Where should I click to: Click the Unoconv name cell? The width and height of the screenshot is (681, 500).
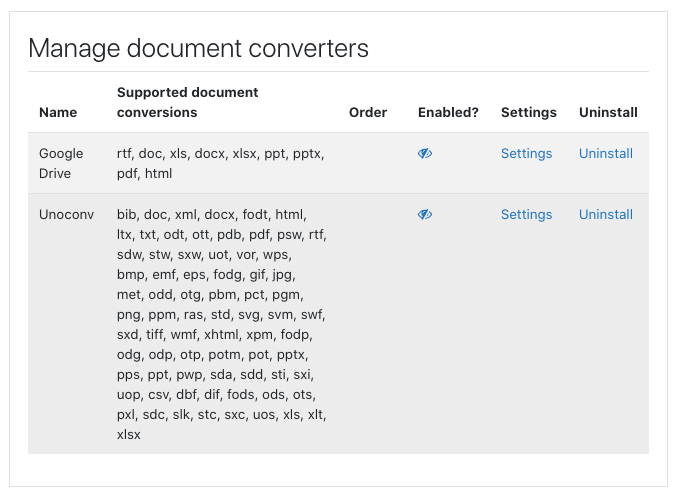point(66,214)
